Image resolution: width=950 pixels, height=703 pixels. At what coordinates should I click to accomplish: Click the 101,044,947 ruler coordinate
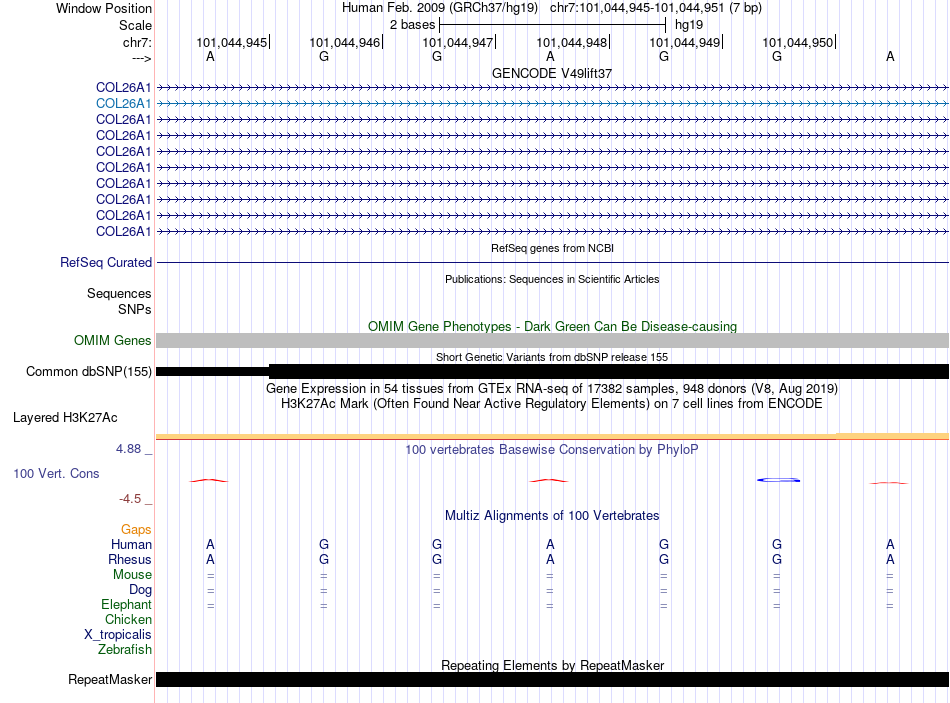tap(457, 42)
